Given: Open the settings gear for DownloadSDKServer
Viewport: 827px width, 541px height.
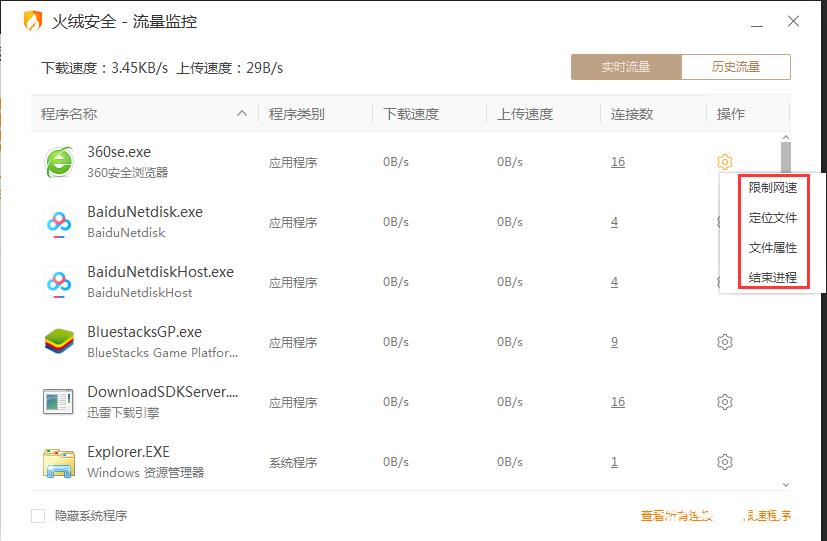Looking at the screenshot, I should click(x=725, y=402).
